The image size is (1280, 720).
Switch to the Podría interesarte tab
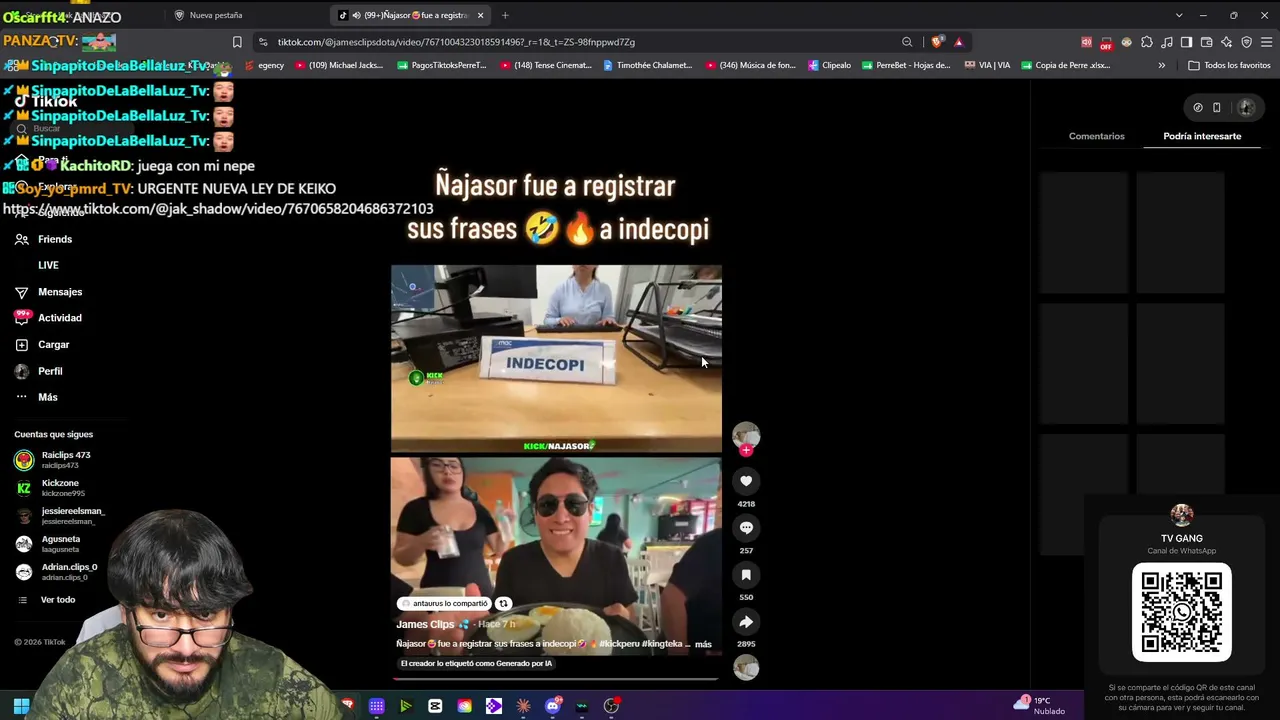pos(1202,136)
